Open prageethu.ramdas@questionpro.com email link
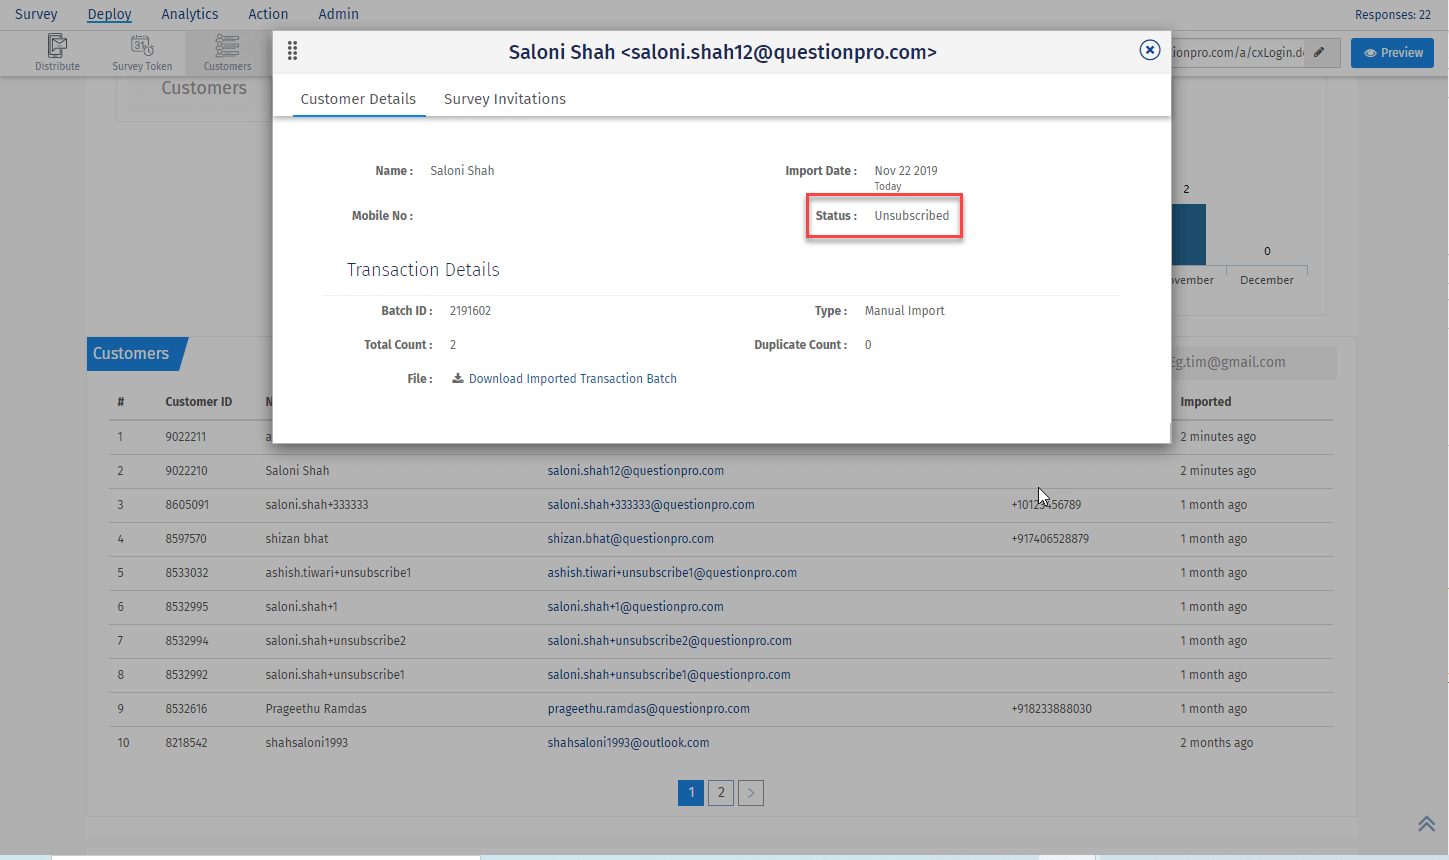Image resolution: width=1449 pixels, height=860 pixels. coord(649,708)
